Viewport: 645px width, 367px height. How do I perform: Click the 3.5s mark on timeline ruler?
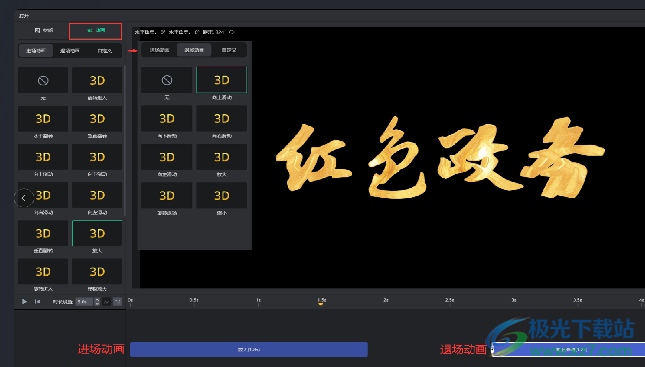[x=578, y=300]
